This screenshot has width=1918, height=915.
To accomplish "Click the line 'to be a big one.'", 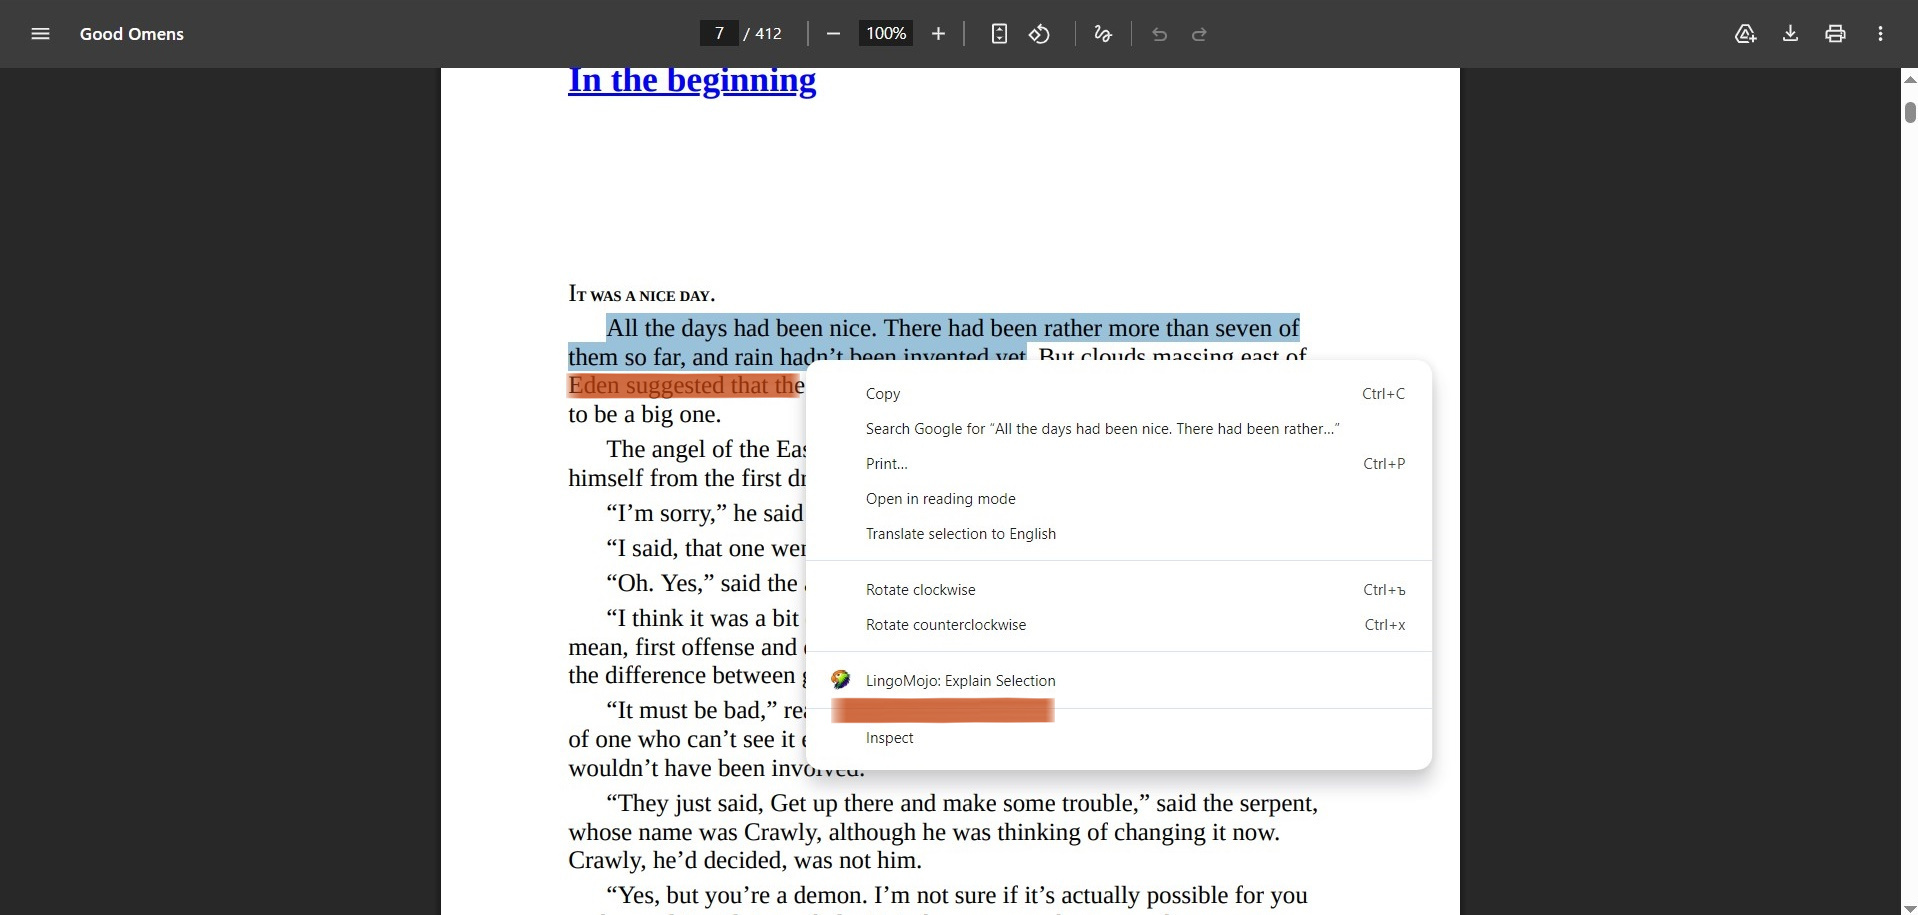I will coord(645,414).
